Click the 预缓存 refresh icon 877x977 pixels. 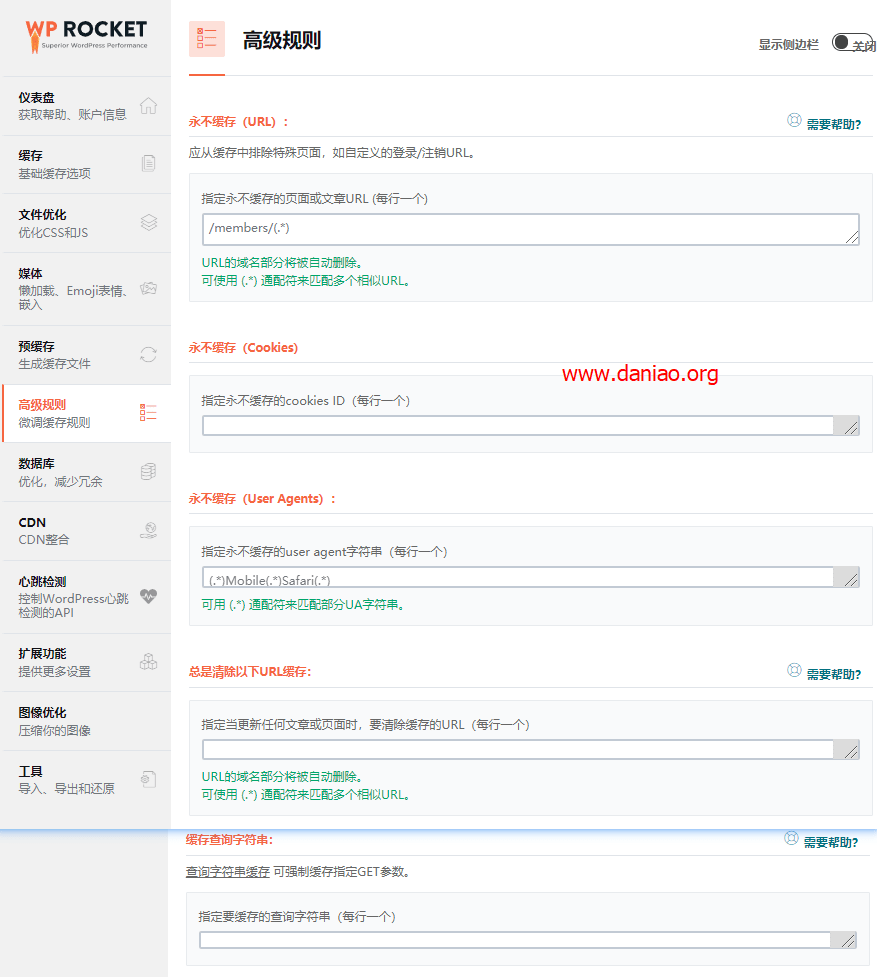pyautogui.click(x=148, y=355)
